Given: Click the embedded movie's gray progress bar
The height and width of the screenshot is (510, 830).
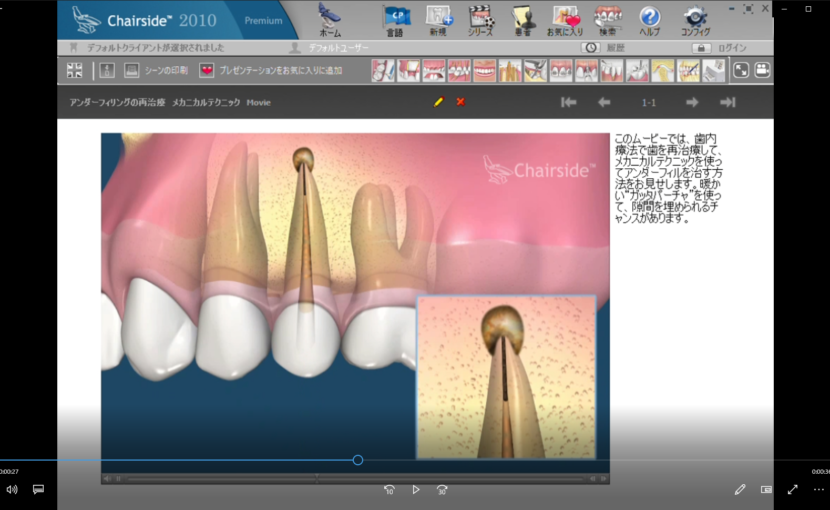Looking at the screenshot, I should click(x=355, y=479).
